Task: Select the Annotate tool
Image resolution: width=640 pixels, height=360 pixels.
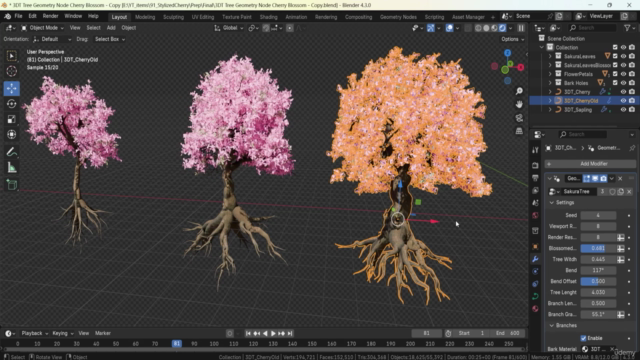Action: coord(11,152)
